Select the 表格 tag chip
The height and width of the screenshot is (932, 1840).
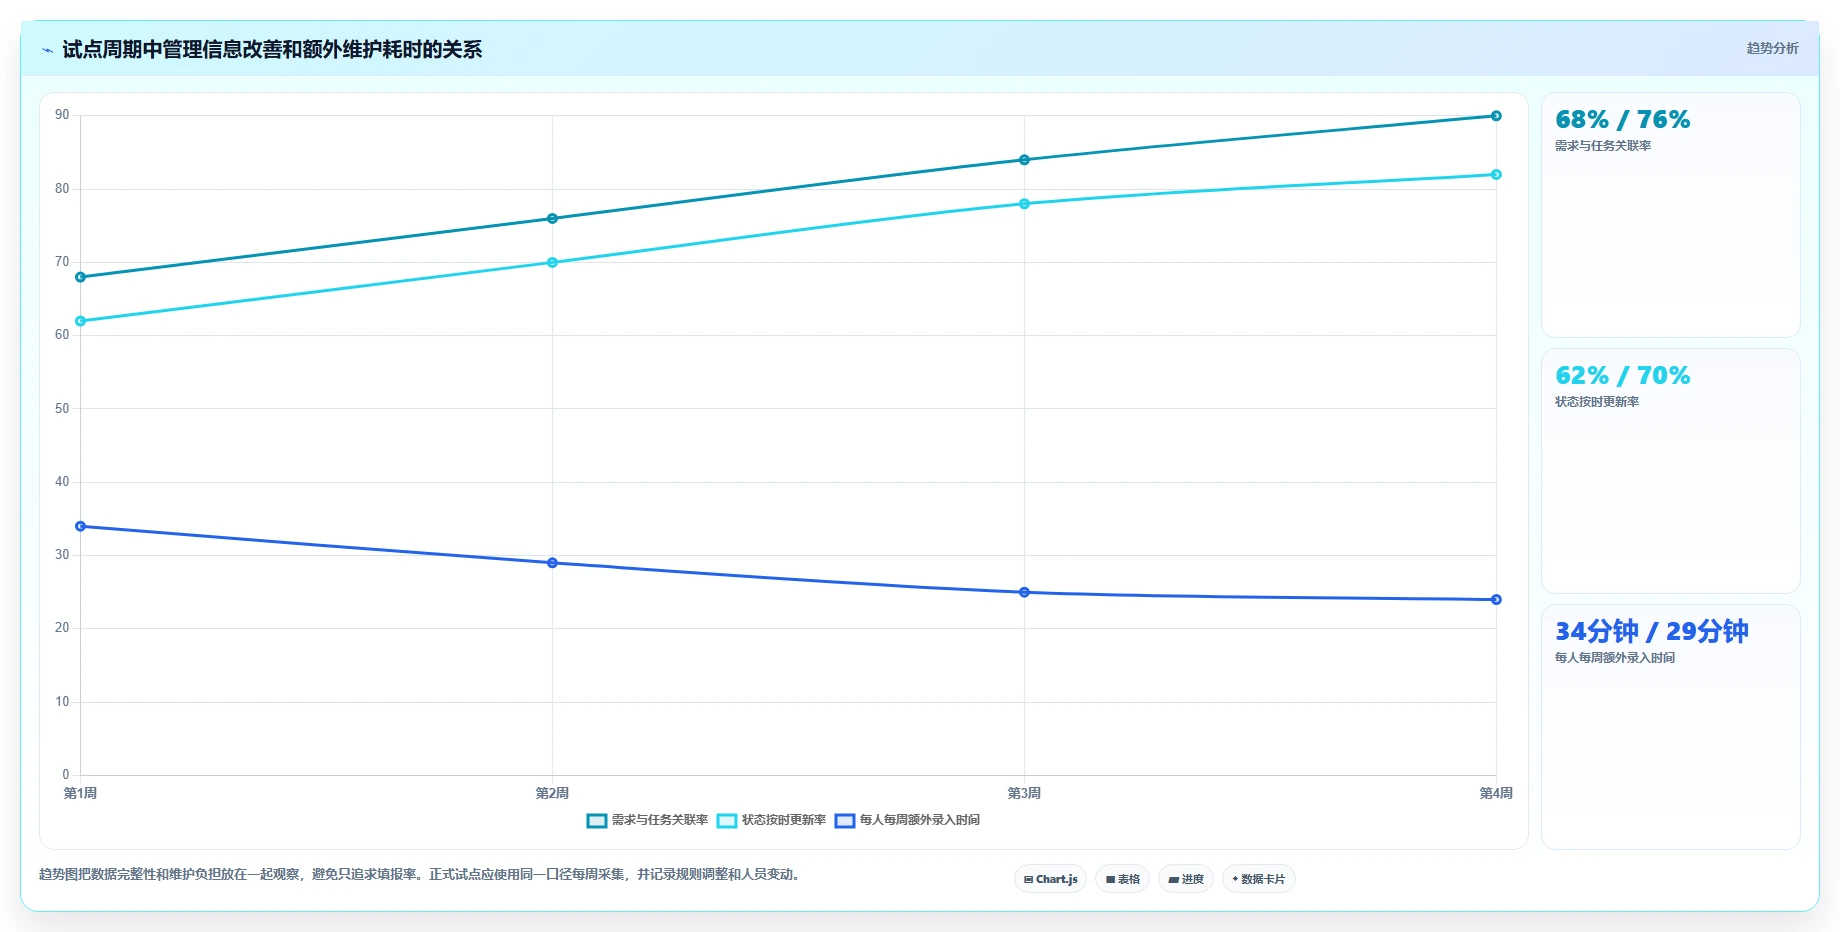[1123, 879]
